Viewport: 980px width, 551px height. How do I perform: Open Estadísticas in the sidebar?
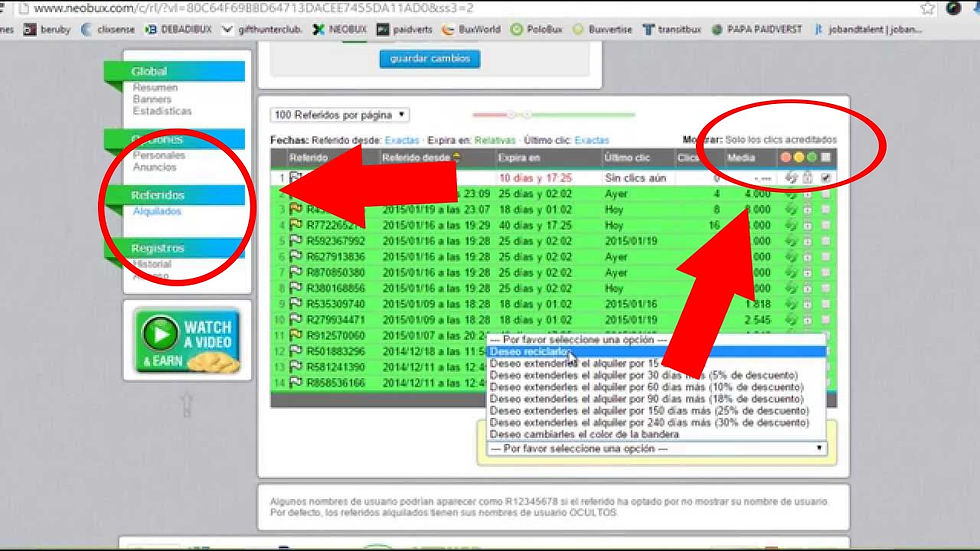click(162, 111)
